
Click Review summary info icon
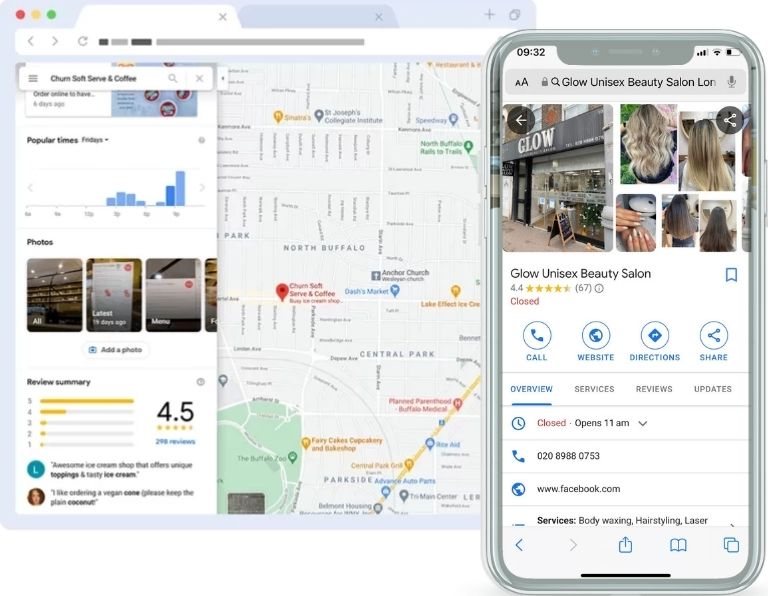200,382
